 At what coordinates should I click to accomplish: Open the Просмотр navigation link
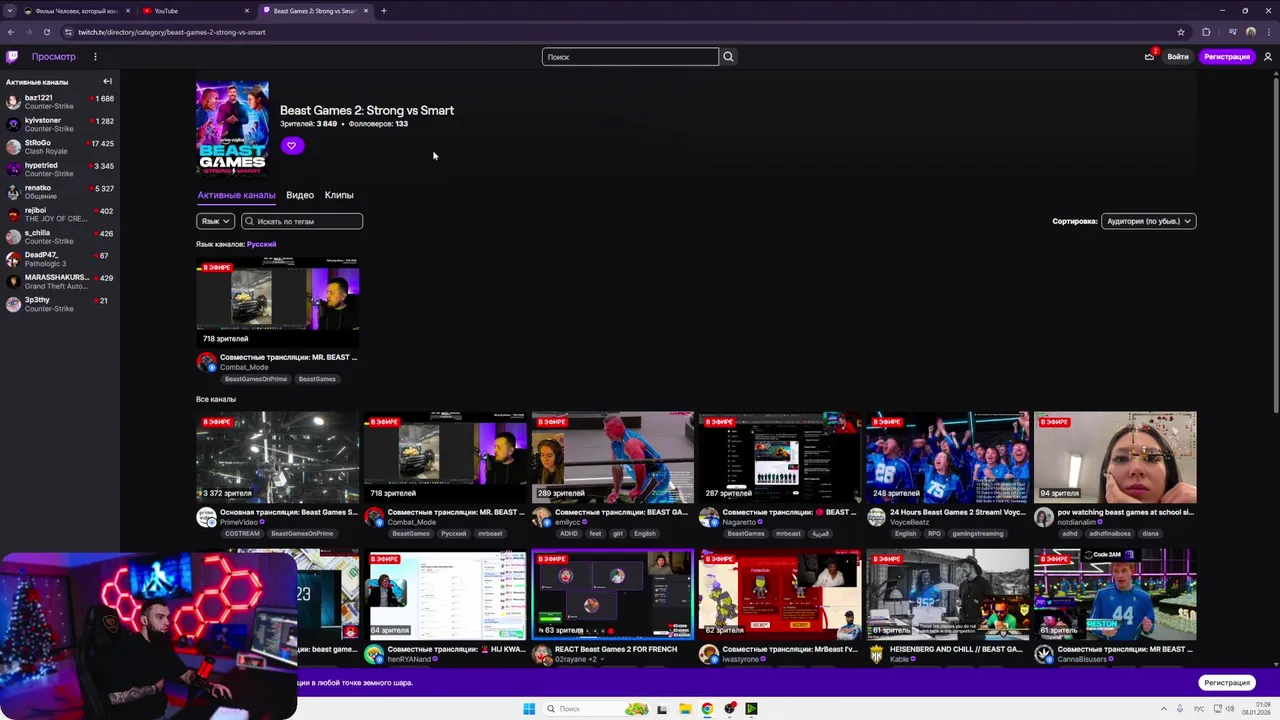[x=53, y=57]
